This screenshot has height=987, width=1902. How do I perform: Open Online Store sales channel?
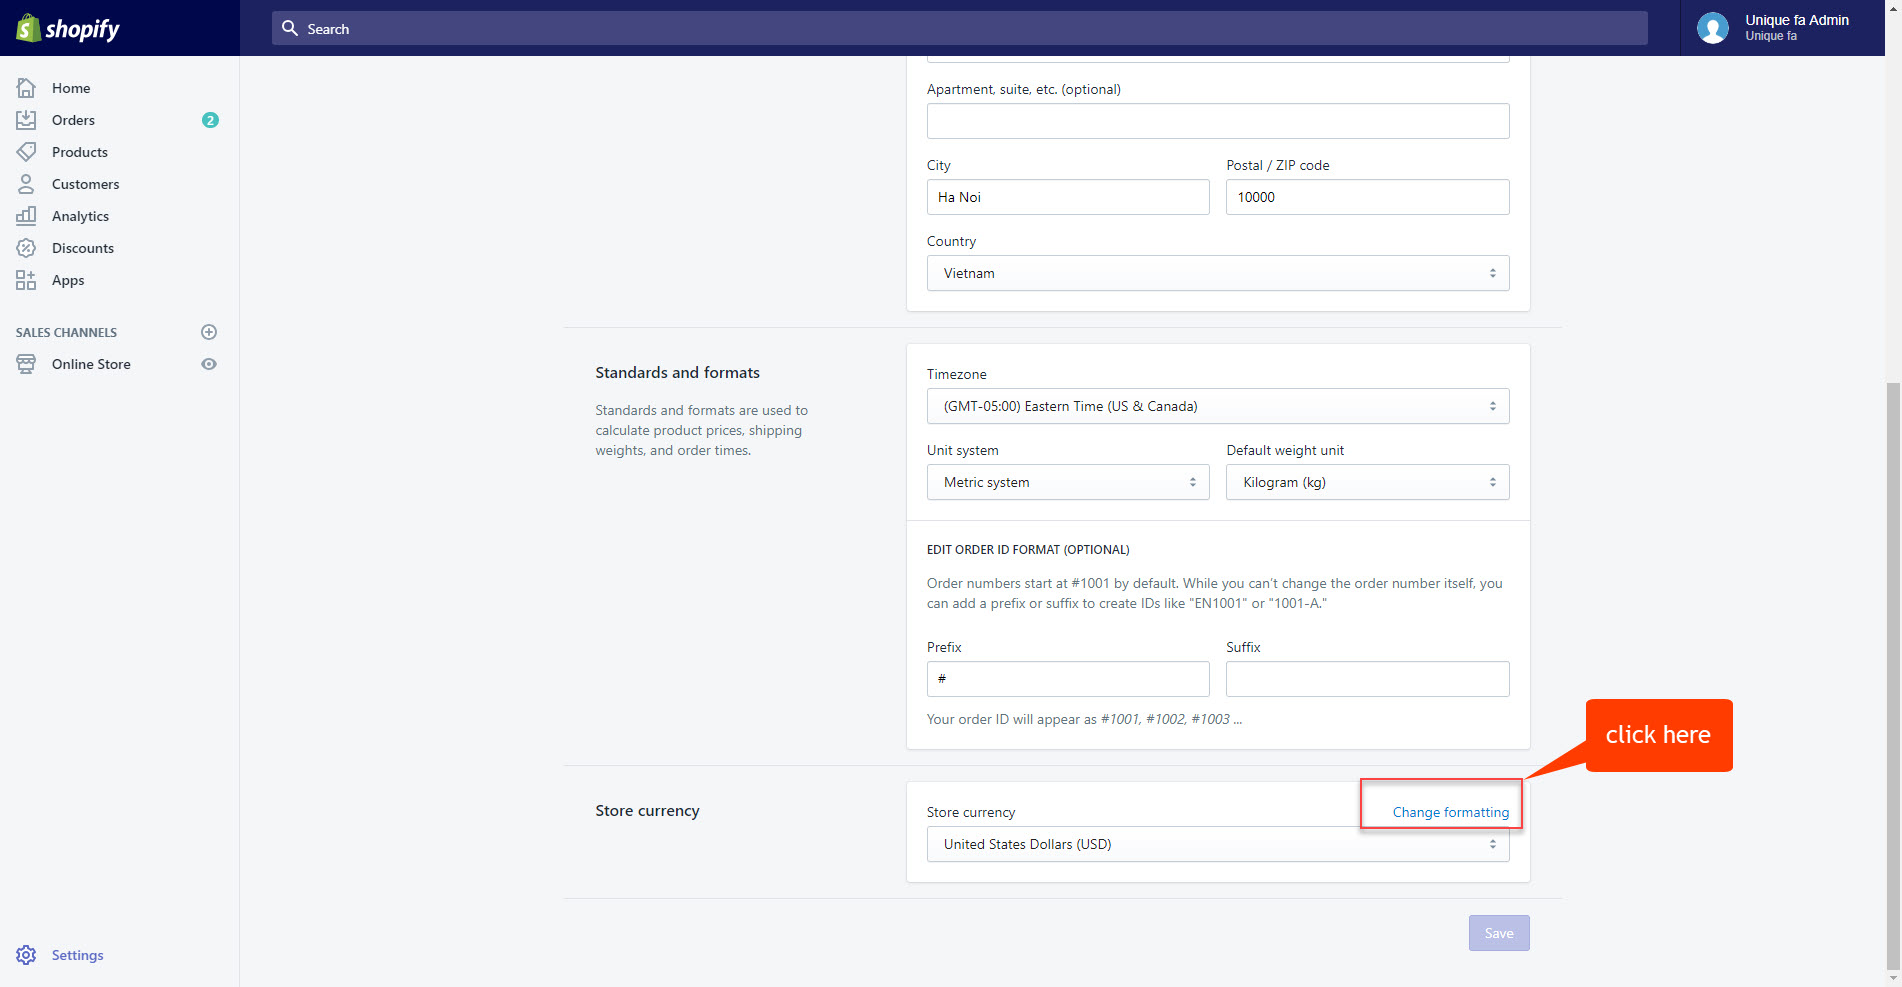click(91, 364)
